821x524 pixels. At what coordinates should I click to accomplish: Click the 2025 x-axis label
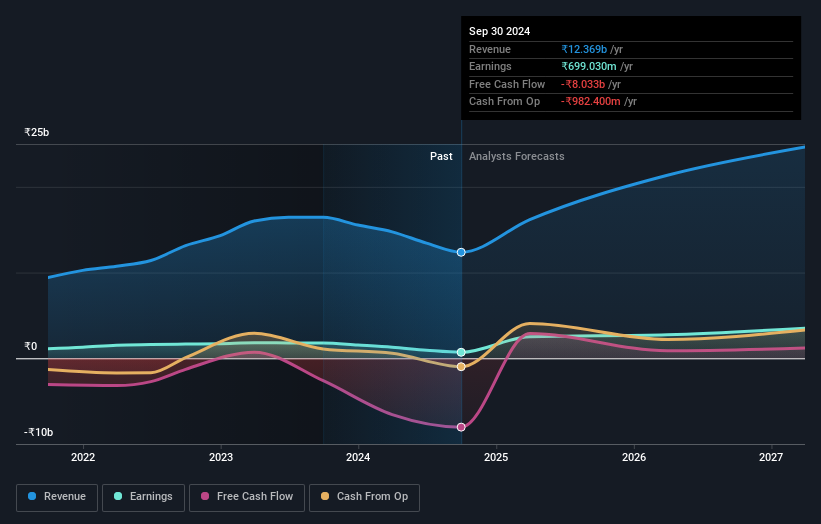(x=496, y=458)
